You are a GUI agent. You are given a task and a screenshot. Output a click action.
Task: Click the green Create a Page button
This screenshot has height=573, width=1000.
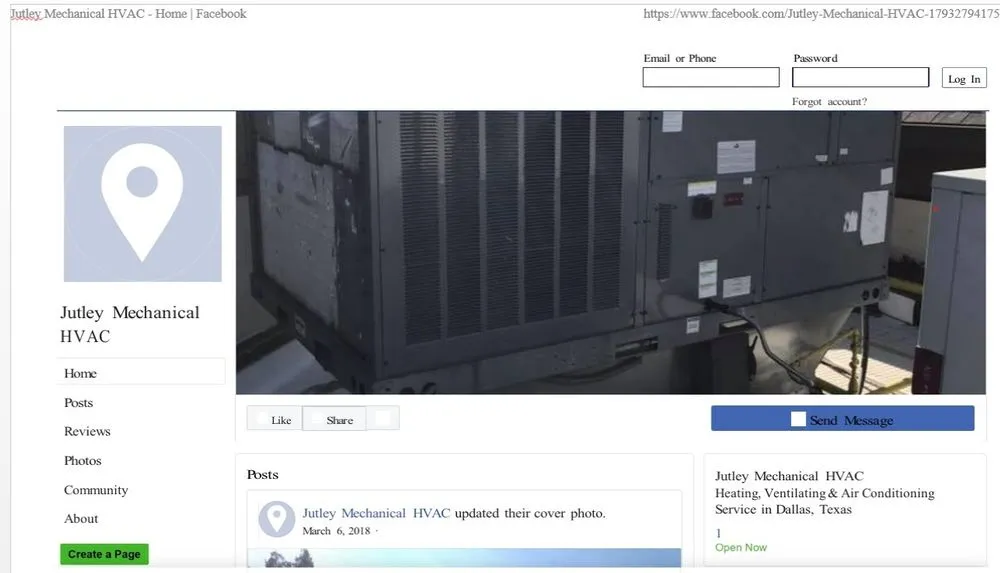(x=104, y=554)
